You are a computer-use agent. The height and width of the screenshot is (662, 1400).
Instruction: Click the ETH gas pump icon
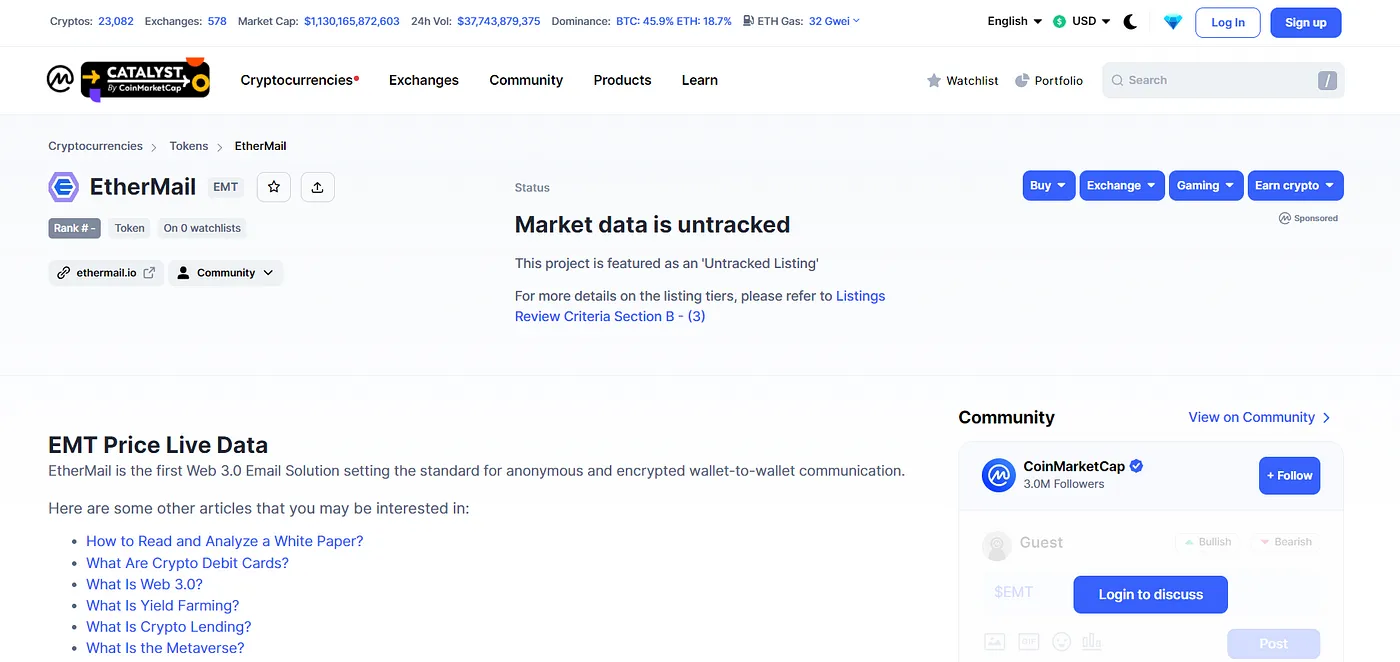[x=749, y=21]
